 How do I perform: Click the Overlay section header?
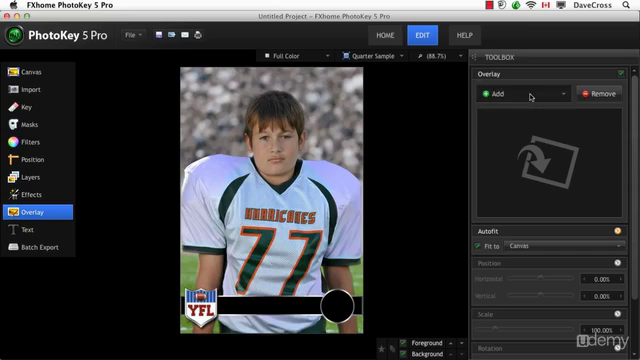point(549,74)
